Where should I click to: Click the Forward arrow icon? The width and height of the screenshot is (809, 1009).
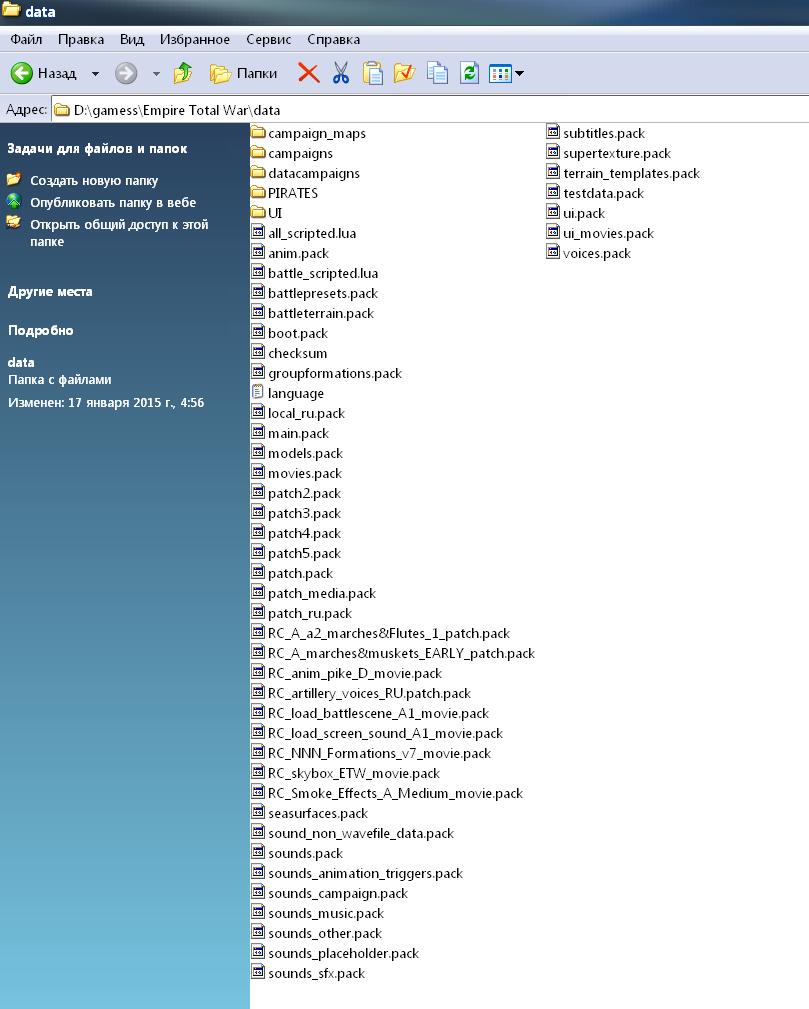click(126, 73)
